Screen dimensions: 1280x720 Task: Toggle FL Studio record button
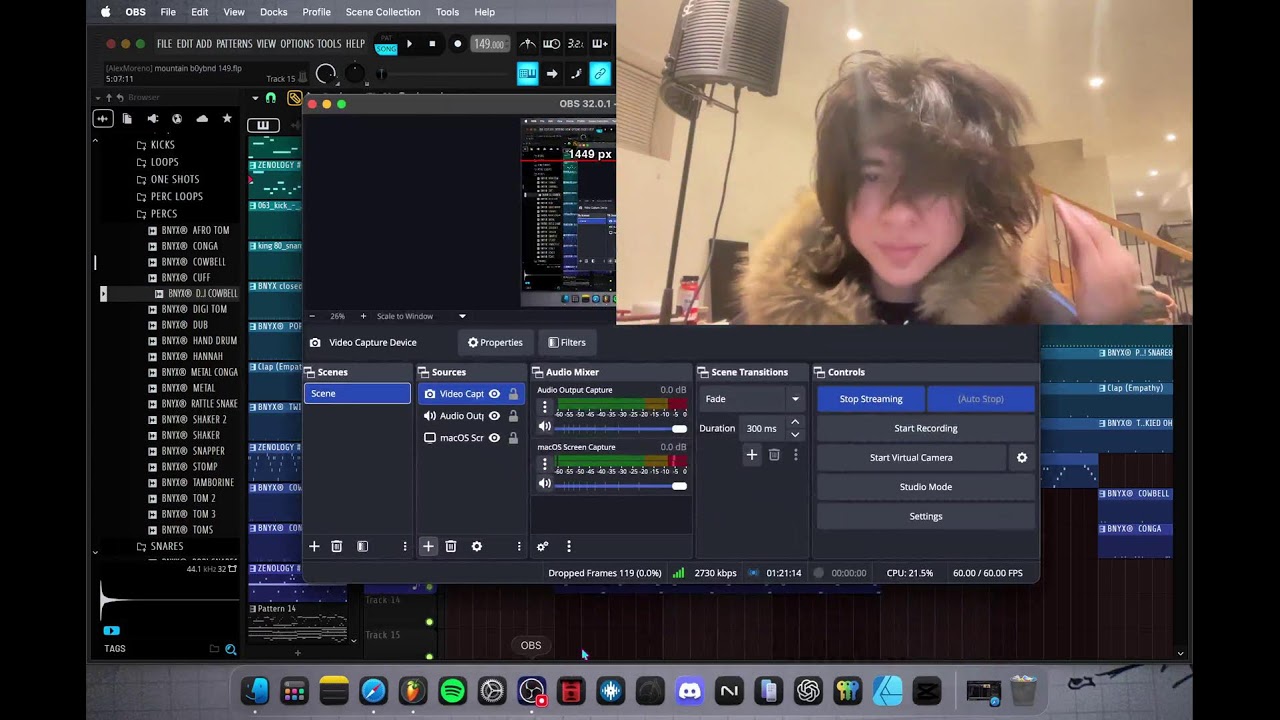[x=457, y=44]
